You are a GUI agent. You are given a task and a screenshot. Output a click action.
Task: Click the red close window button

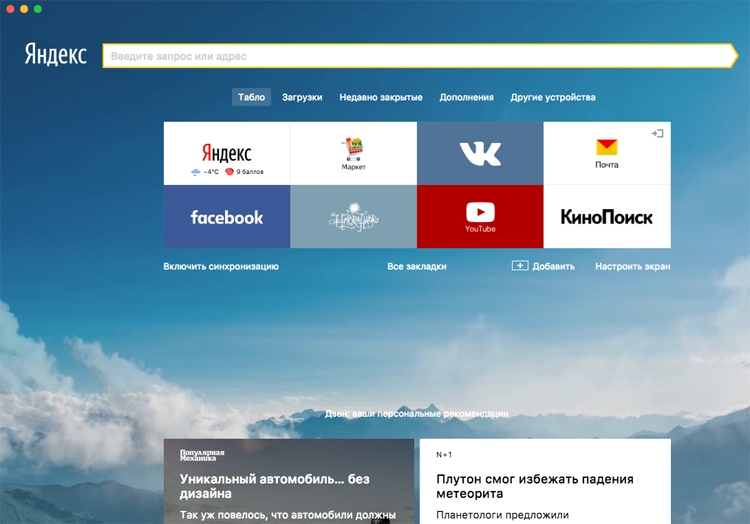tap(10, 9)
